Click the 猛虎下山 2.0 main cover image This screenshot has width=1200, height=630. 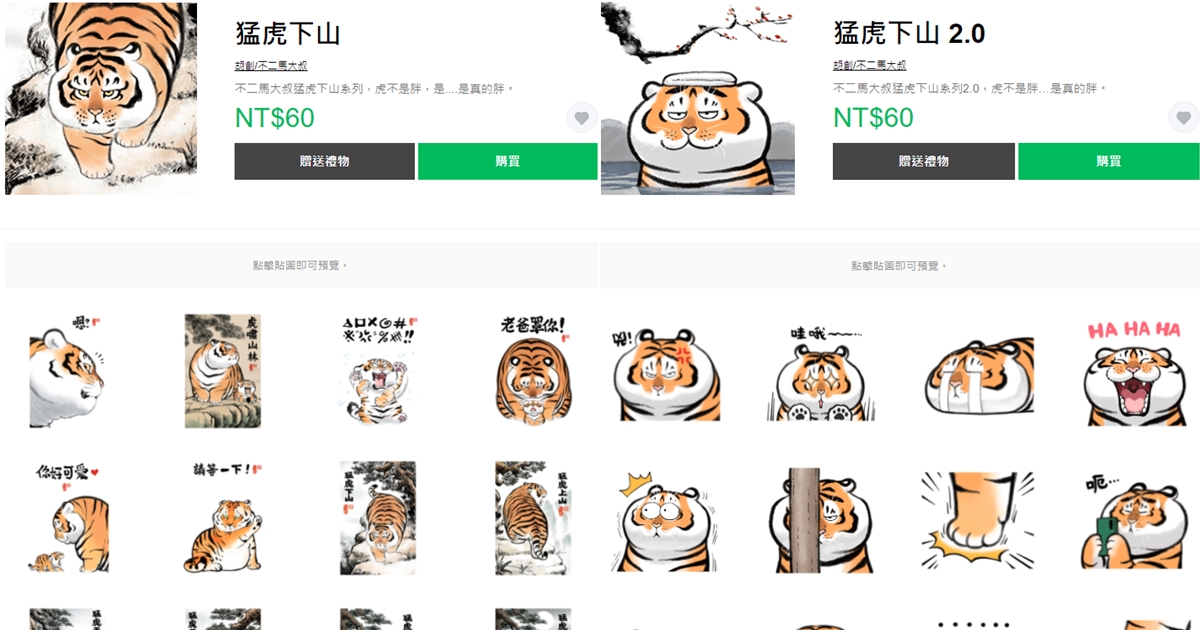(698, 98)
